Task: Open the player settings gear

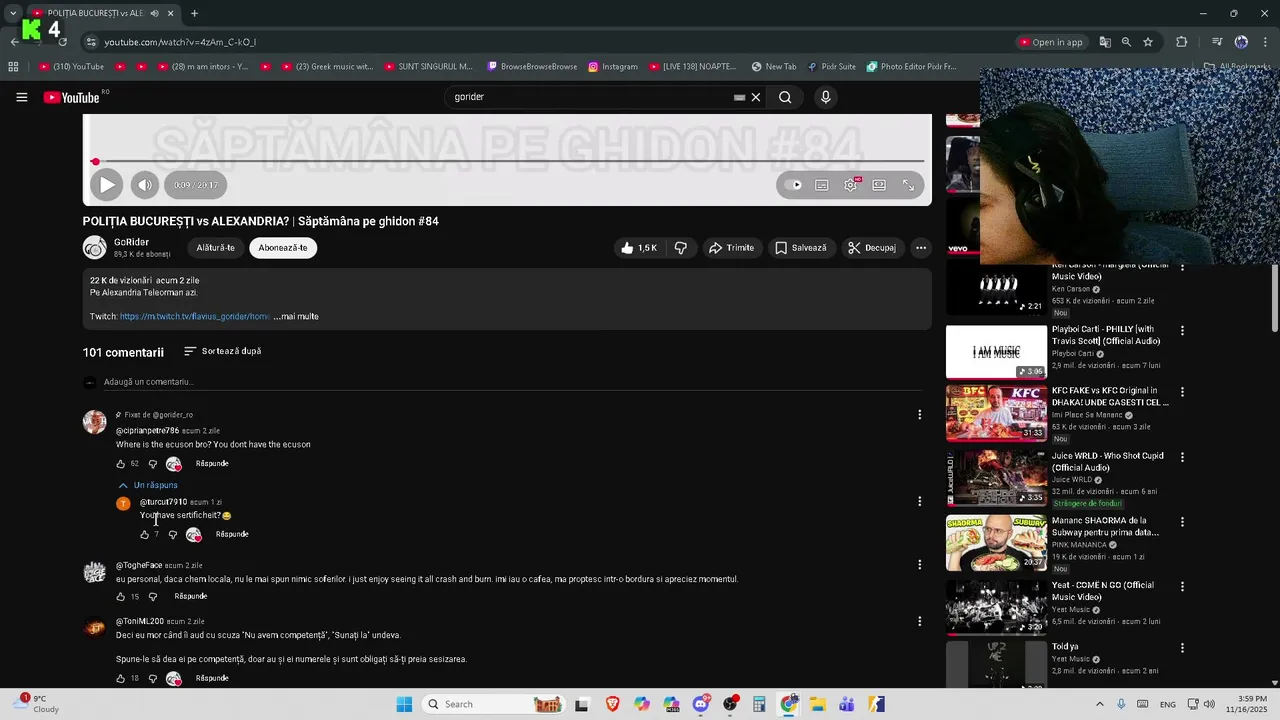Action: point(850,185)
